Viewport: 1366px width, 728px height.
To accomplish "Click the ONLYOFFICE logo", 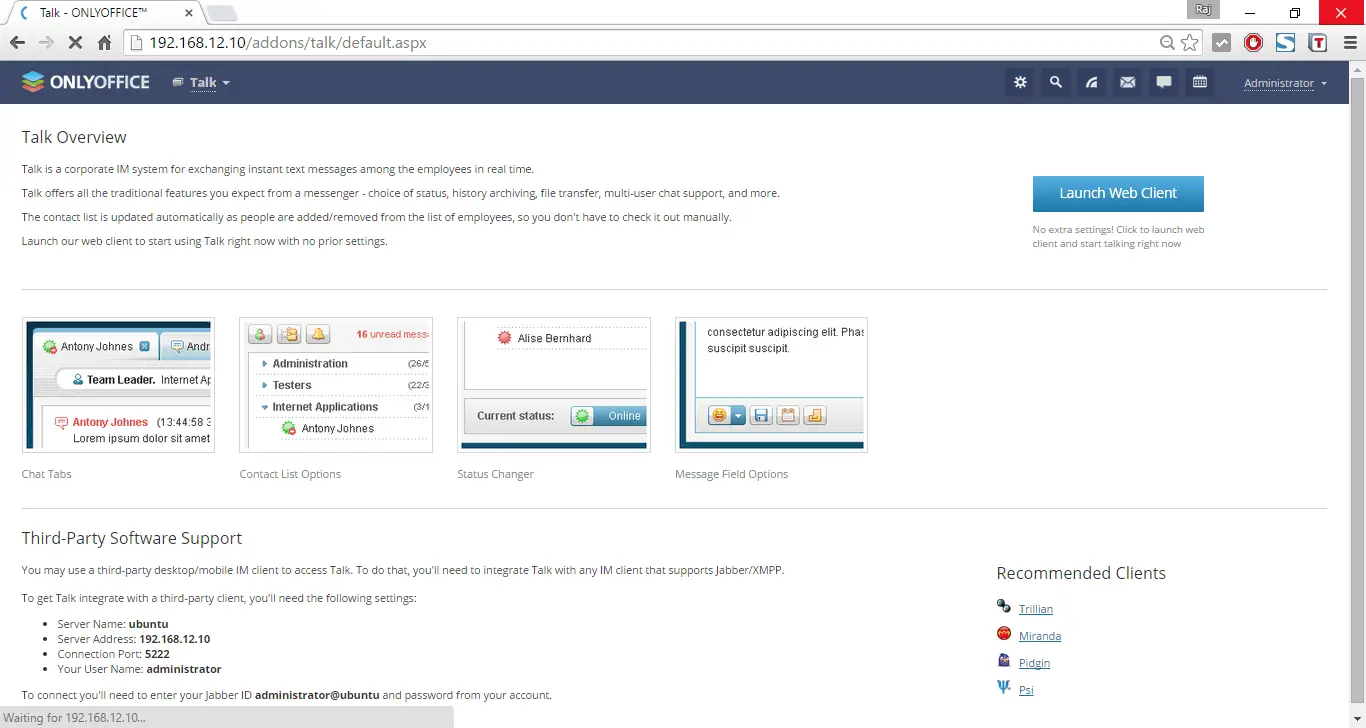I will (86, 82).
